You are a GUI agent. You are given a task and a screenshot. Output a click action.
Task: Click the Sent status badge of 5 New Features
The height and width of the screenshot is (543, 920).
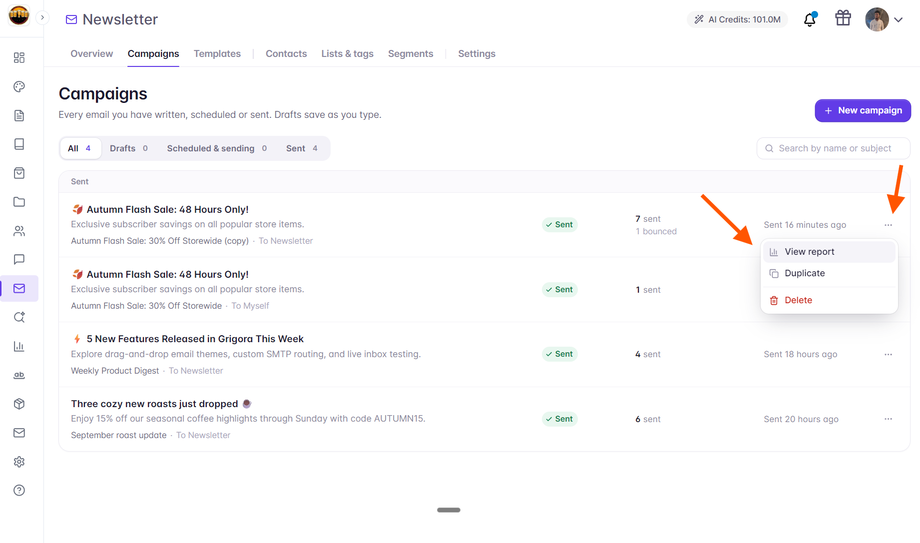pyautogui.click(x=560, y=354)
